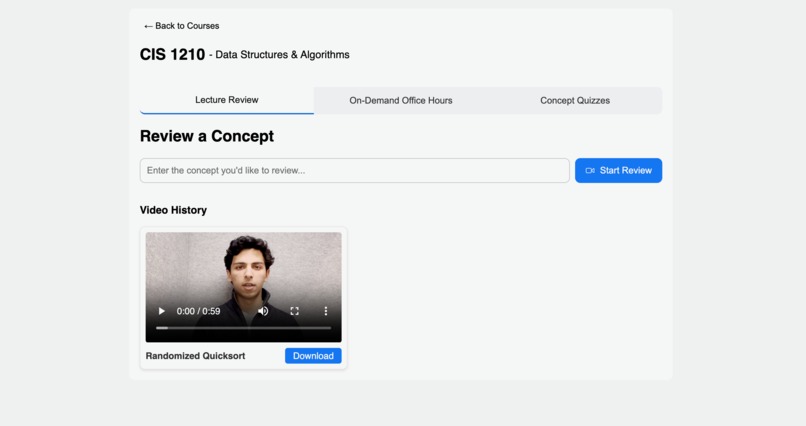806x426 pixels.
Task: Go back via the Back to Courses link
Action: (x=181, y=26)
